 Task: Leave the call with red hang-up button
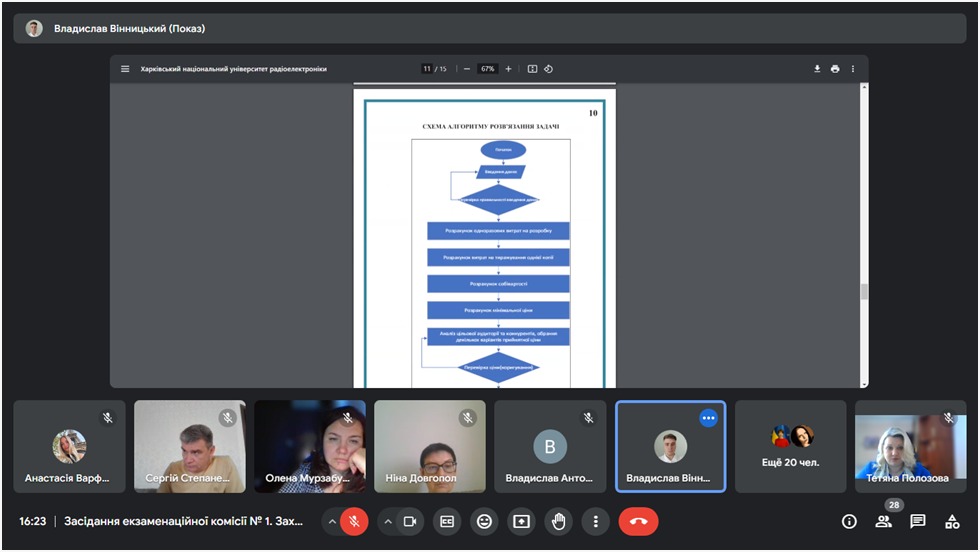tap(638, 521)
